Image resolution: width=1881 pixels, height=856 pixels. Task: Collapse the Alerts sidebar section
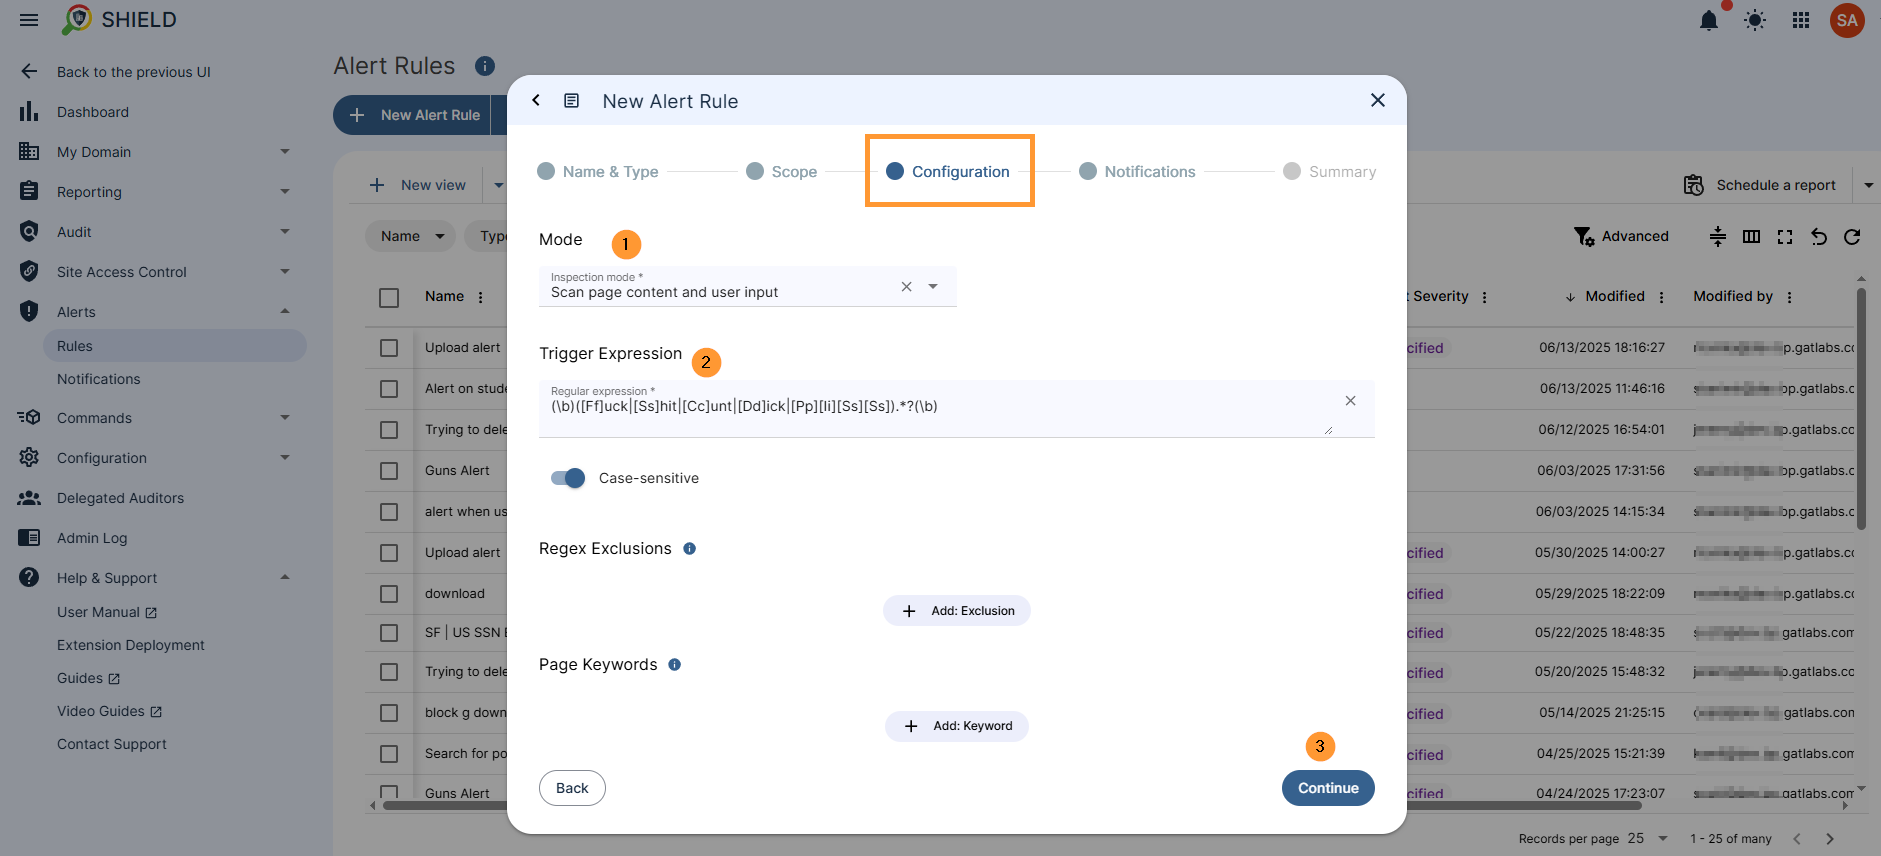(x=285, y=312)
